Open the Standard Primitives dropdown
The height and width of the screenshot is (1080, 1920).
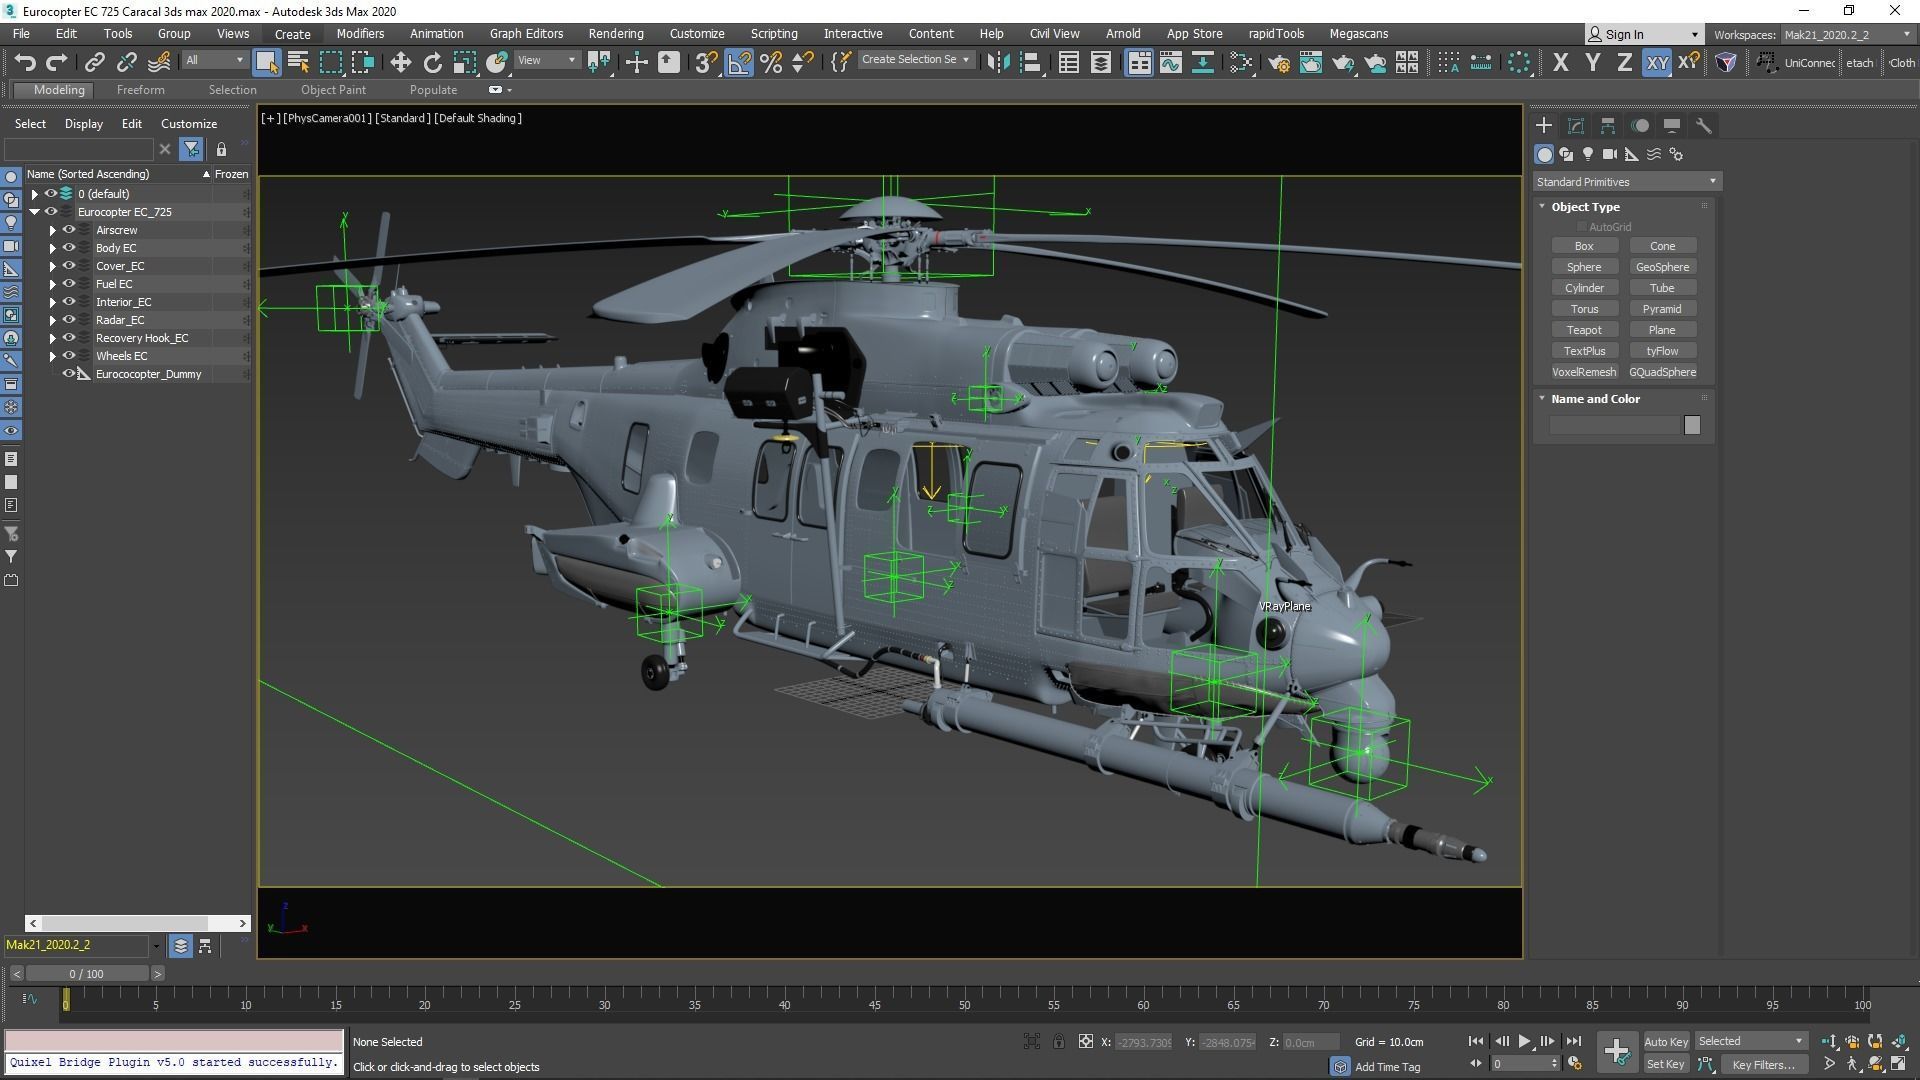point(1626,182)
